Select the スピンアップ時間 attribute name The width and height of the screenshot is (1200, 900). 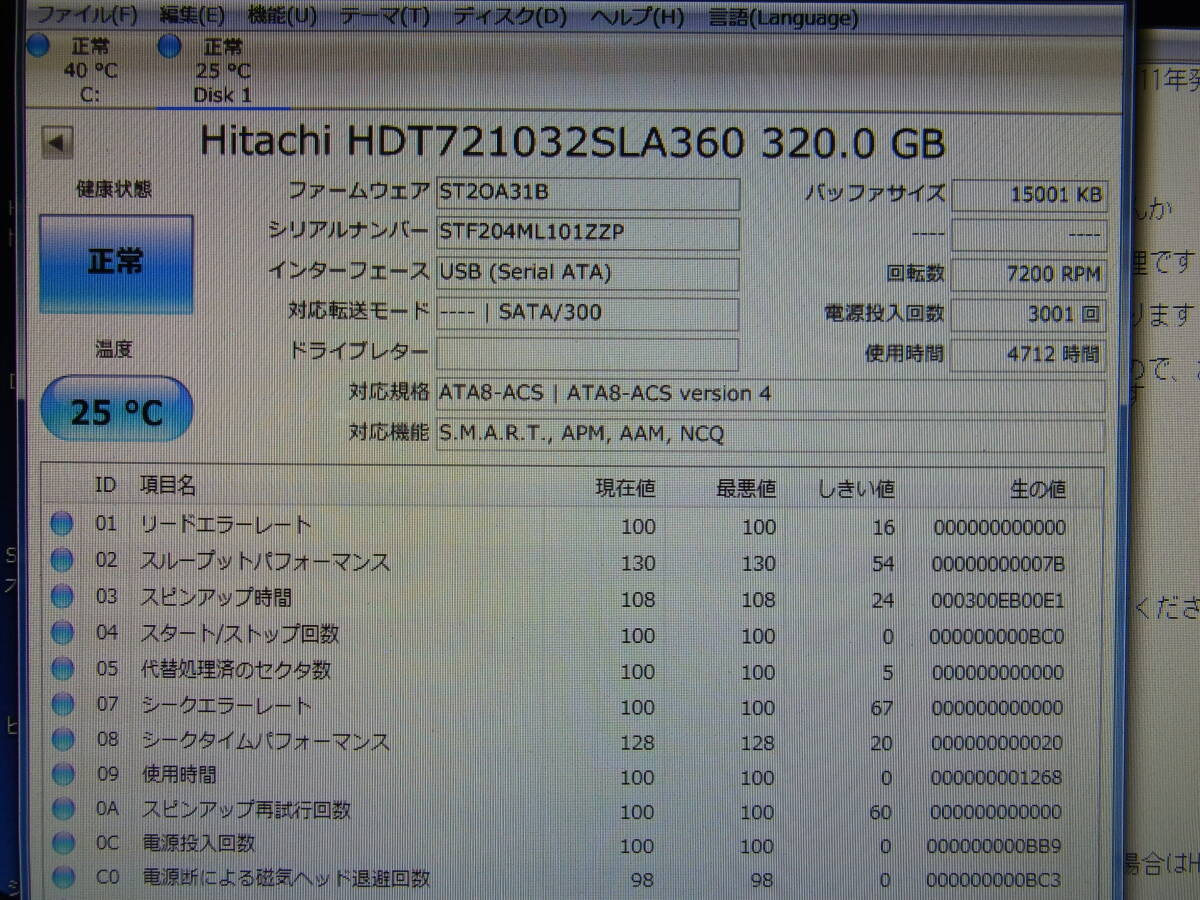click(x=216, y=598)
